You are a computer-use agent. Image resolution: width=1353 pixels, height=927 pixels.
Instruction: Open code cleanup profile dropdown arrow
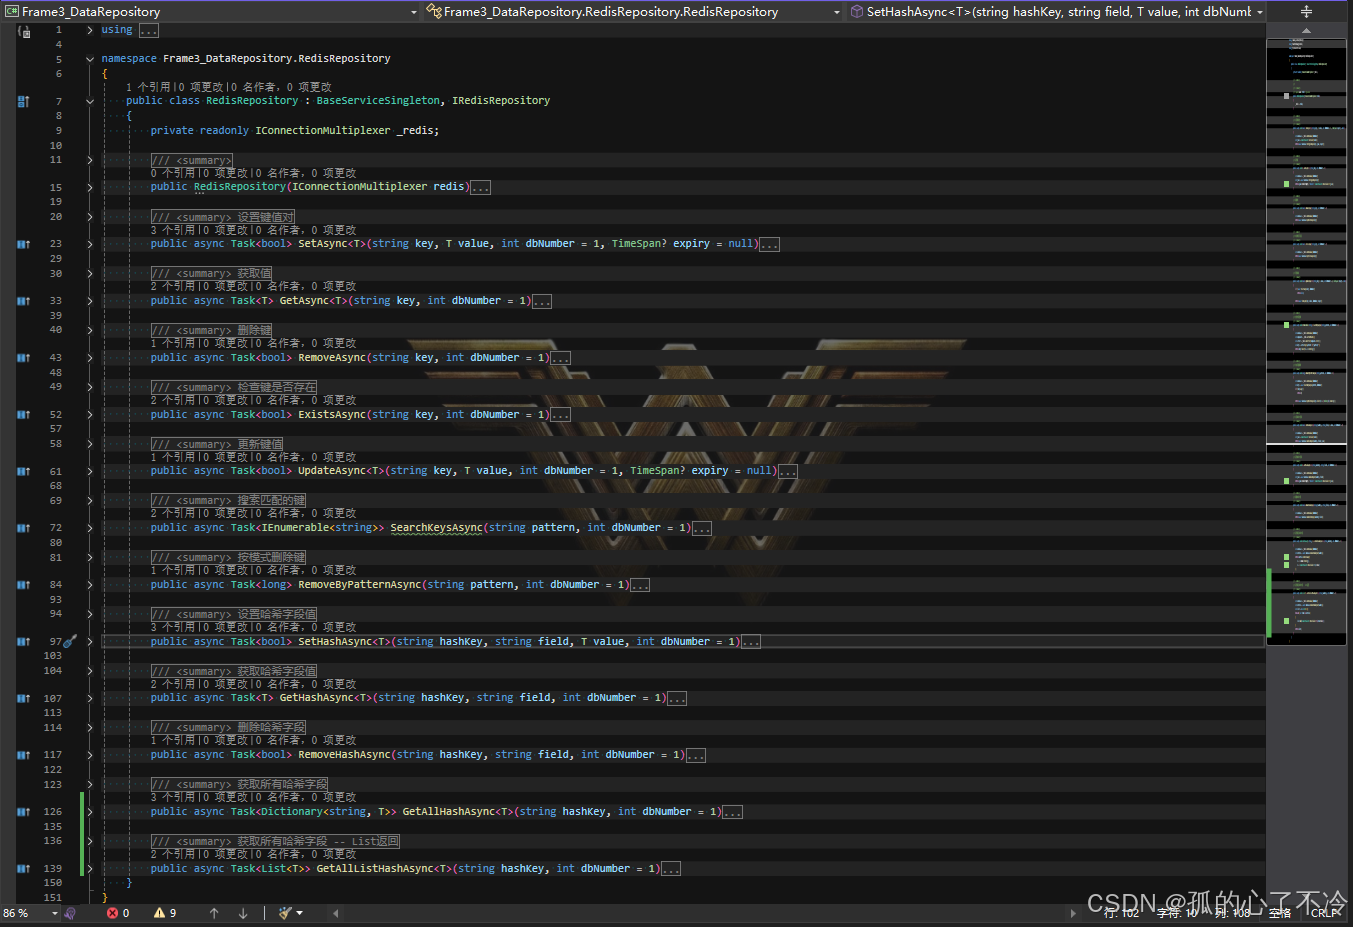click(300, 913)
